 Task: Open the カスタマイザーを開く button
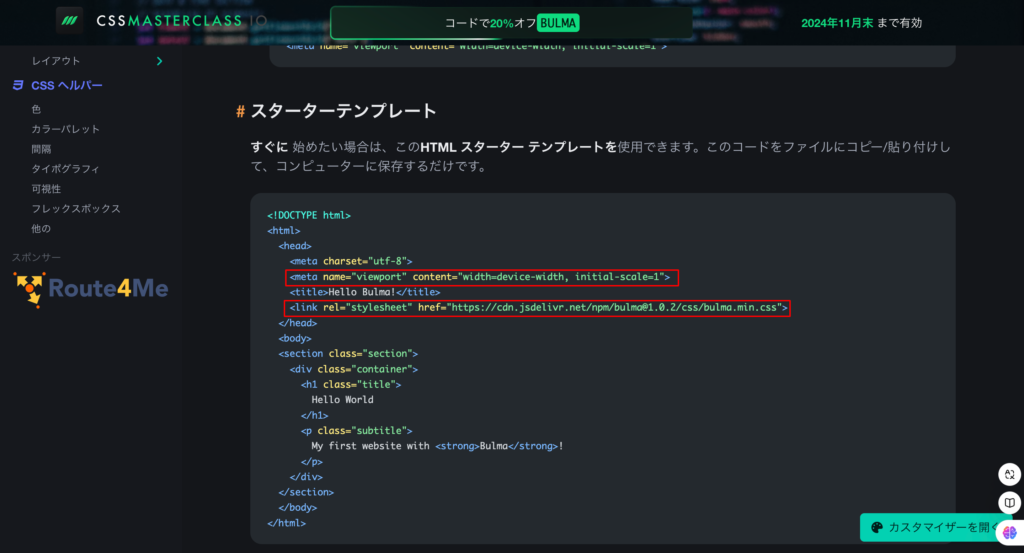click(x=935, y=528)
